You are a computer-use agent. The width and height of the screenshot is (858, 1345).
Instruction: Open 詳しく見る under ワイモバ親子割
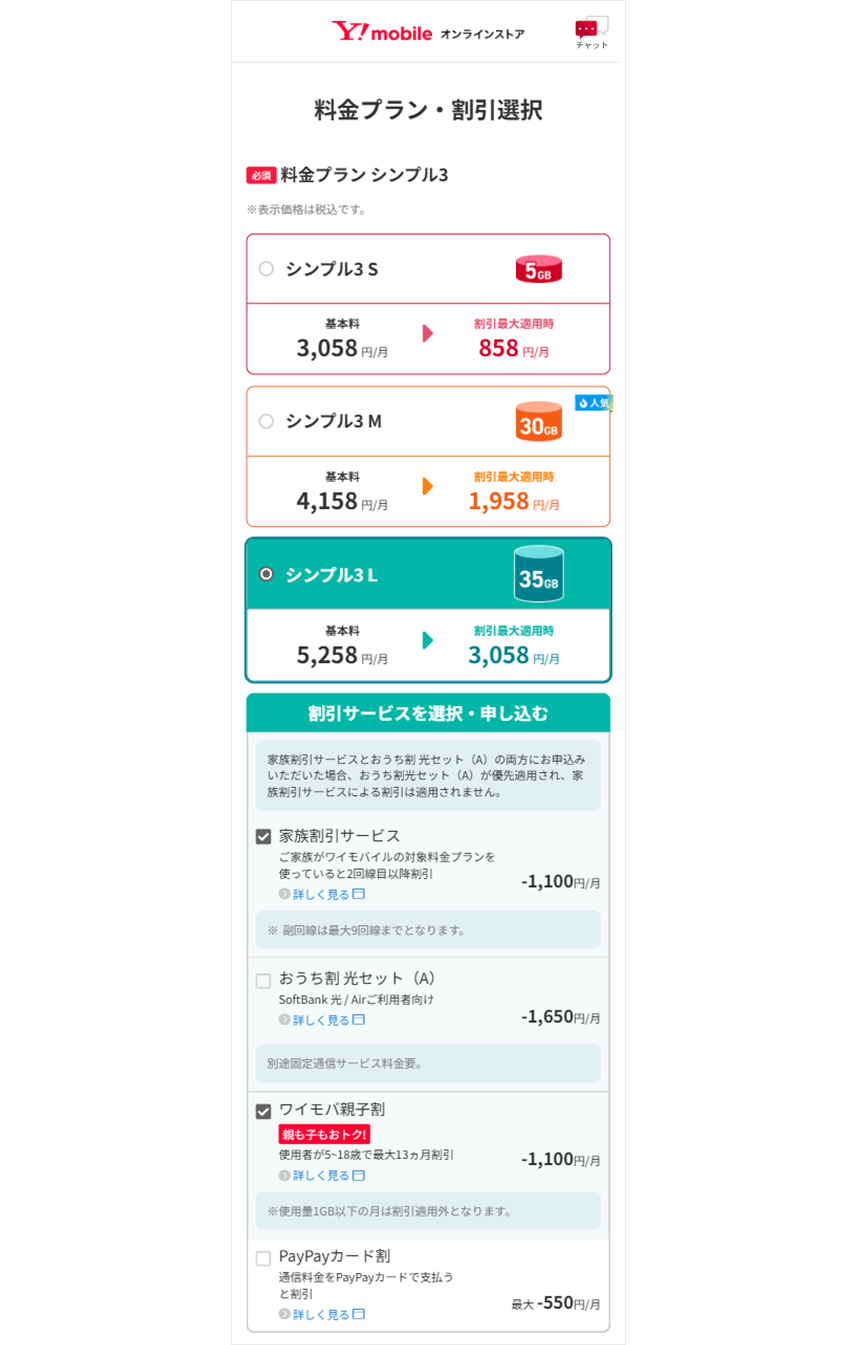click(322, 1175)
